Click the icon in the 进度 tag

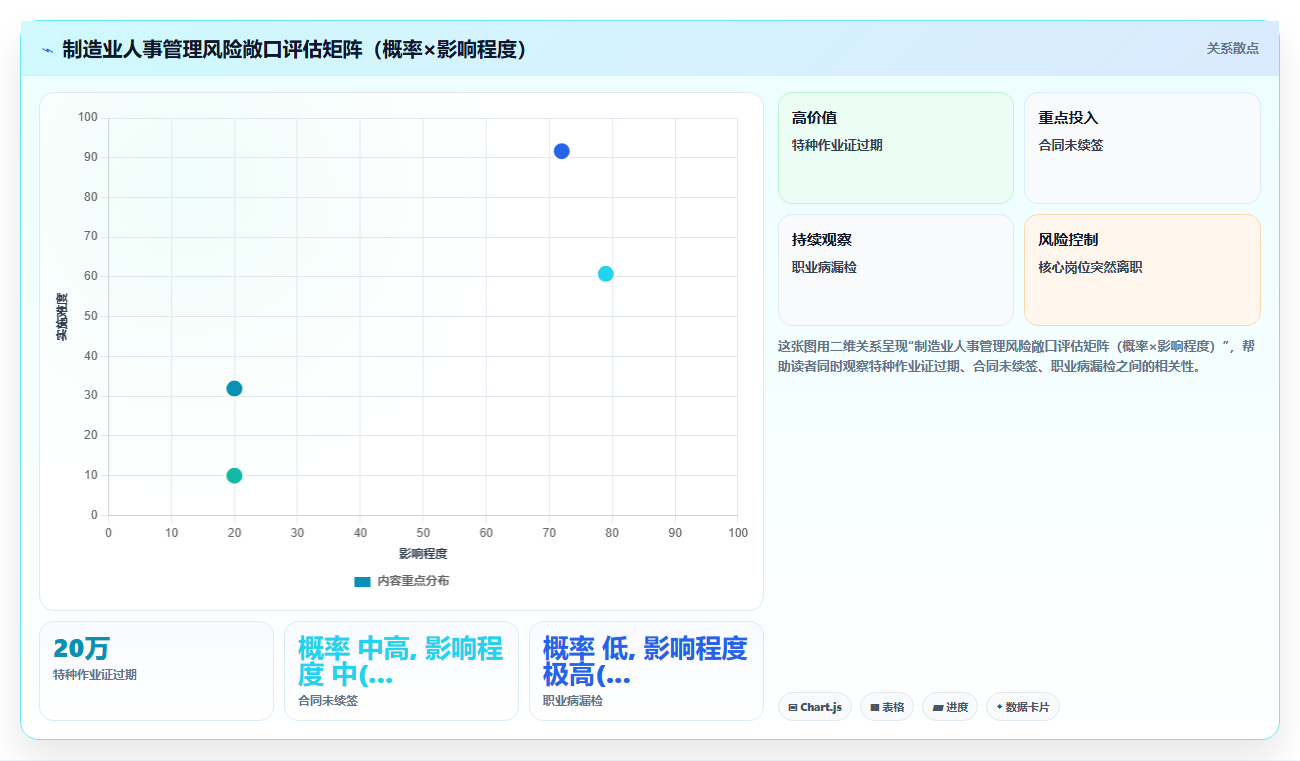click(x=937, y=707)
